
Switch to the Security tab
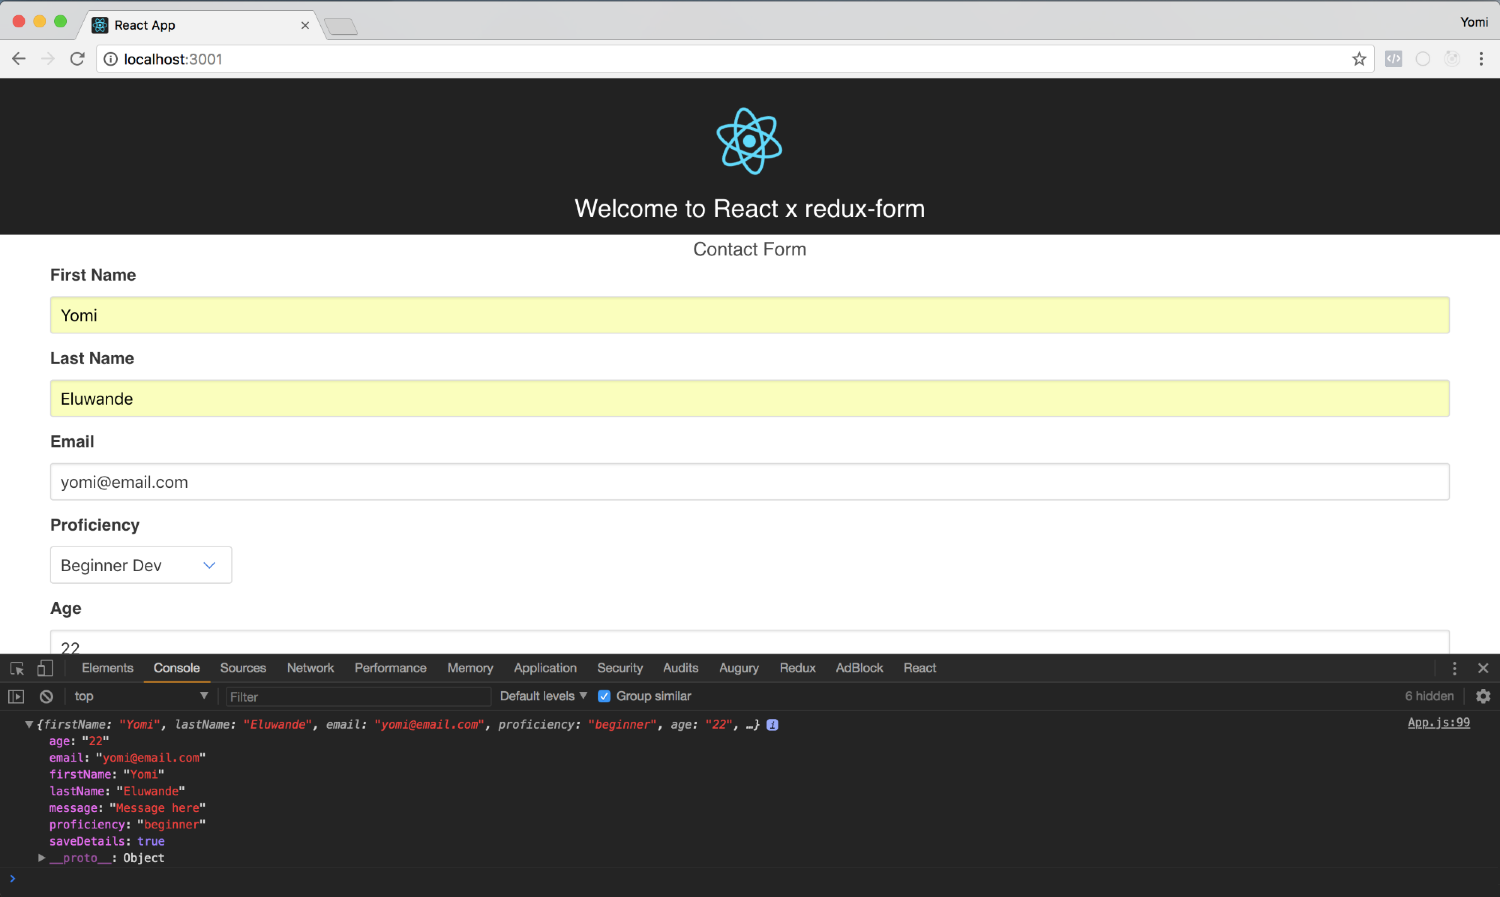(x=620, y=668)
